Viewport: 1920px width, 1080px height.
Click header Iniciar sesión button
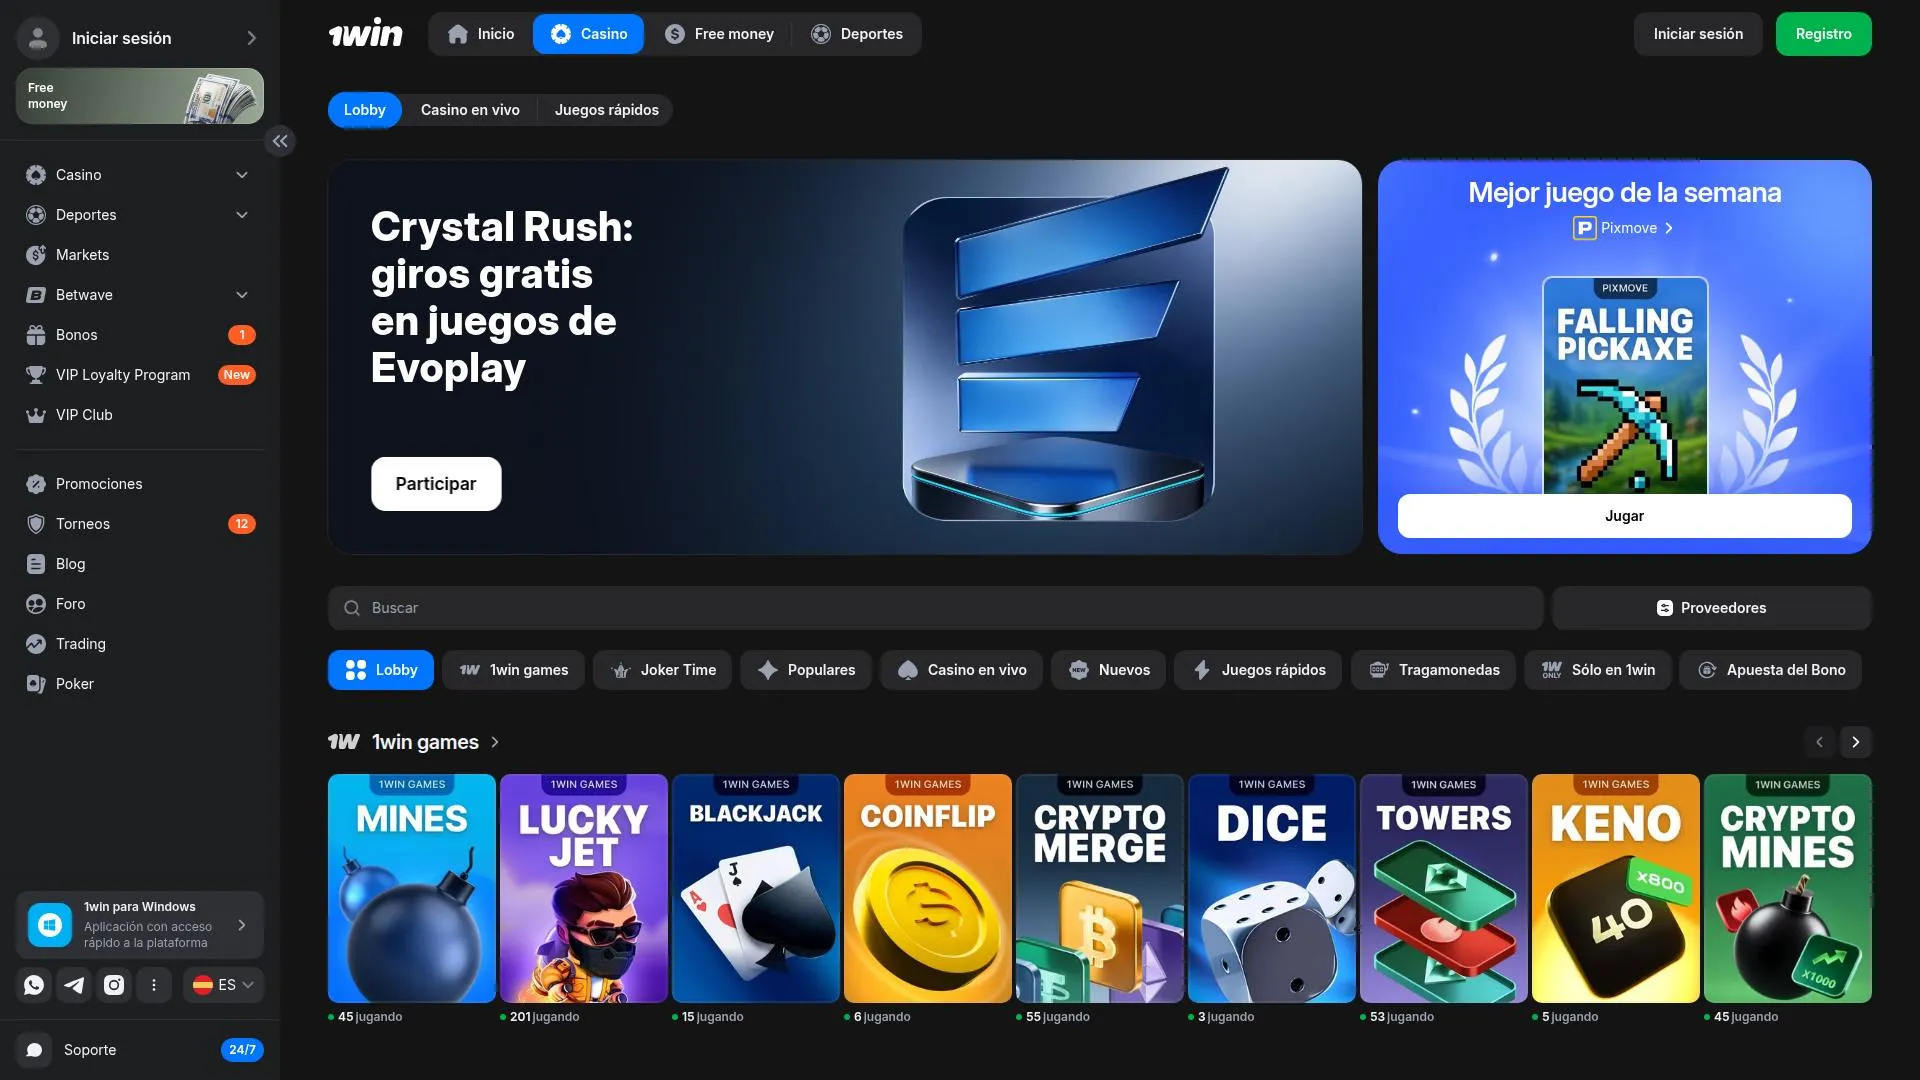coord(1698,34)
